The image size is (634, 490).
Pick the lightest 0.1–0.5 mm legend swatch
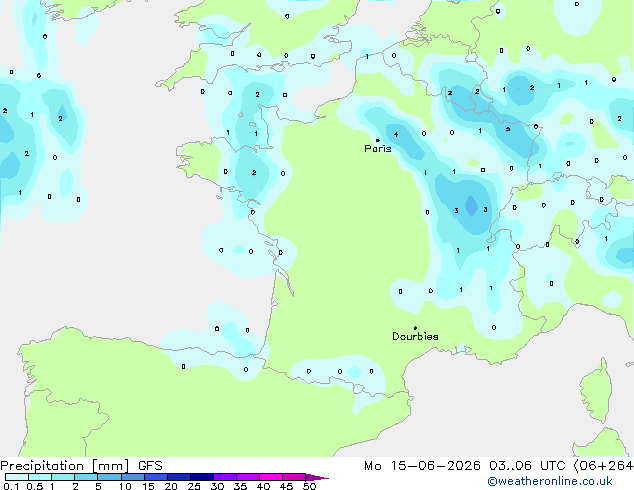click(17, 477)
